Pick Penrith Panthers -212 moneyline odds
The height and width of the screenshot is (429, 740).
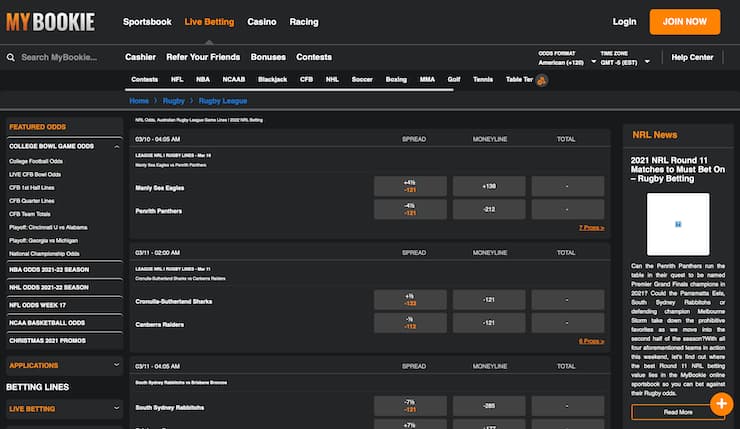coord(489,210)
